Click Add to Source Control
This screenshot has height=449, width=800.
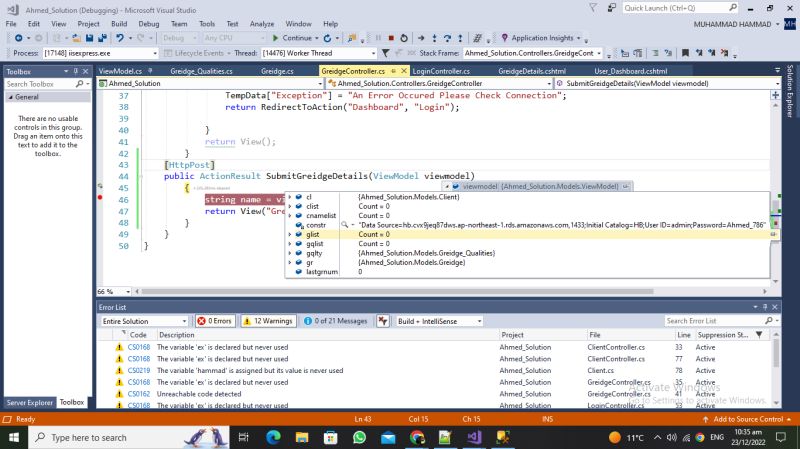(748, 419)
